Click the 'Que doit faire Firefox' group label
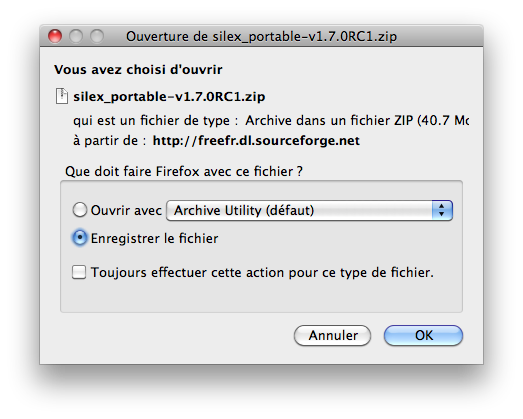This screenshot has height=419, width=523. [184, 171]
